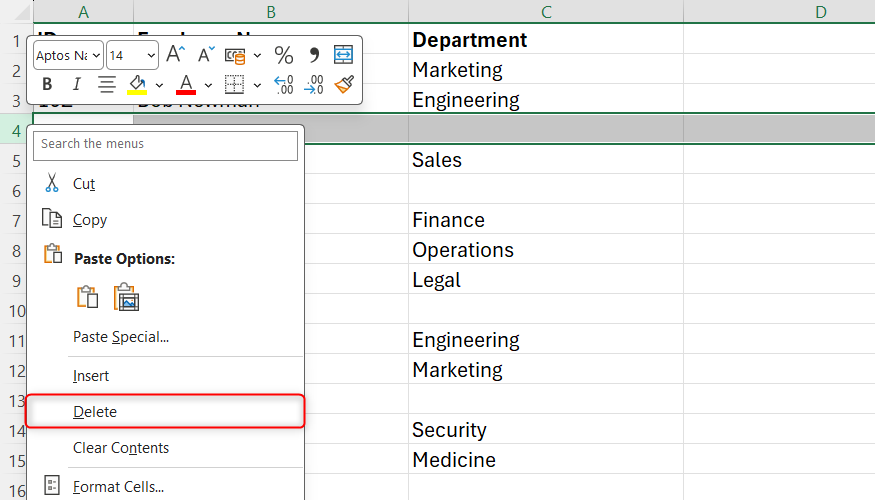Merge and center cells icon
Image resolution: width=875 pixels, height=500 pixels.
pos(343,55)
